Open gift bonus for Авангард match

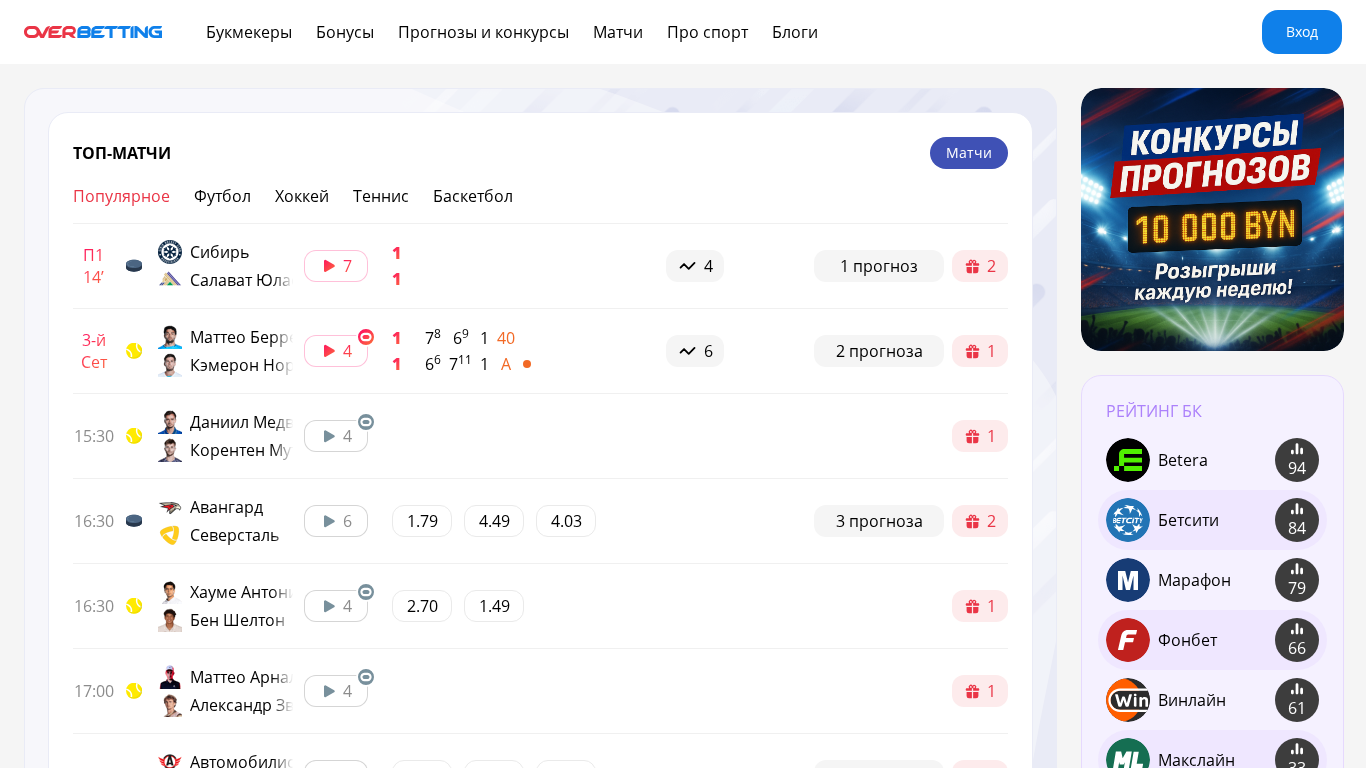(980, 521)
